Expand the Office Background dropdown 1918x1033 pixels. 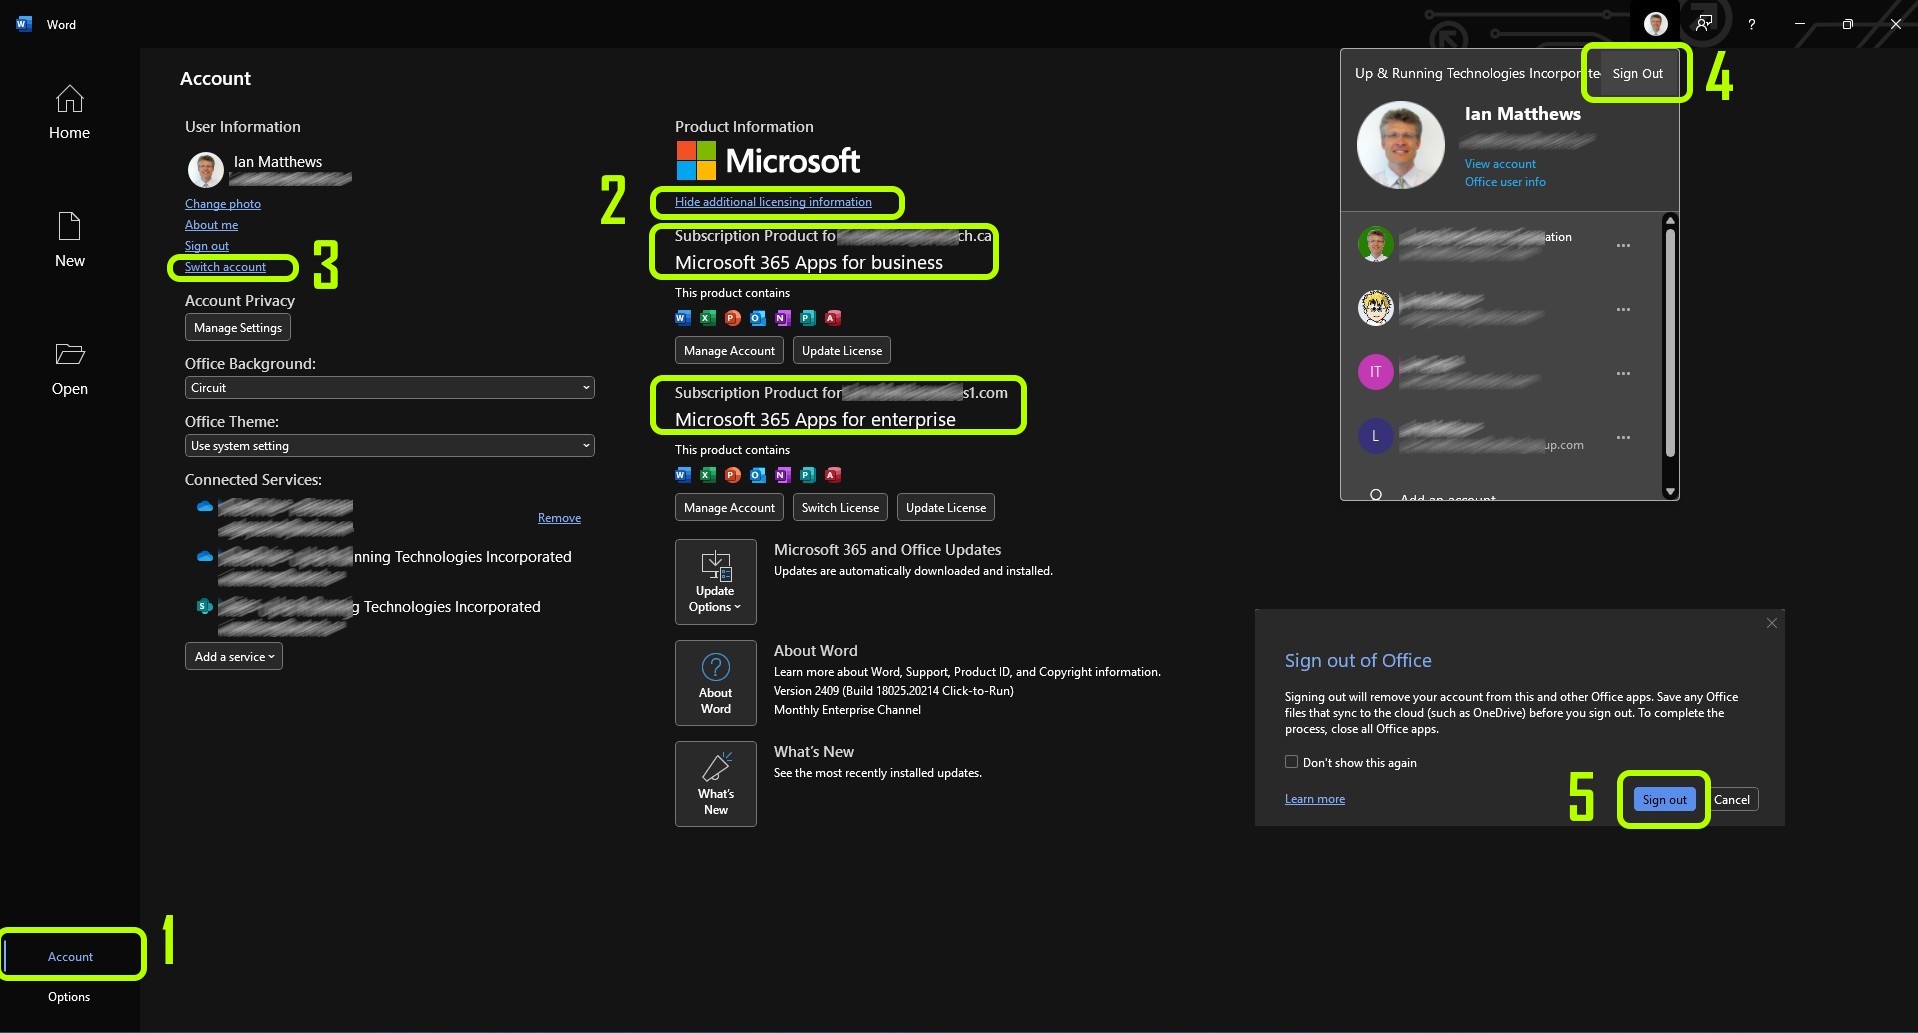click(389, 388)
